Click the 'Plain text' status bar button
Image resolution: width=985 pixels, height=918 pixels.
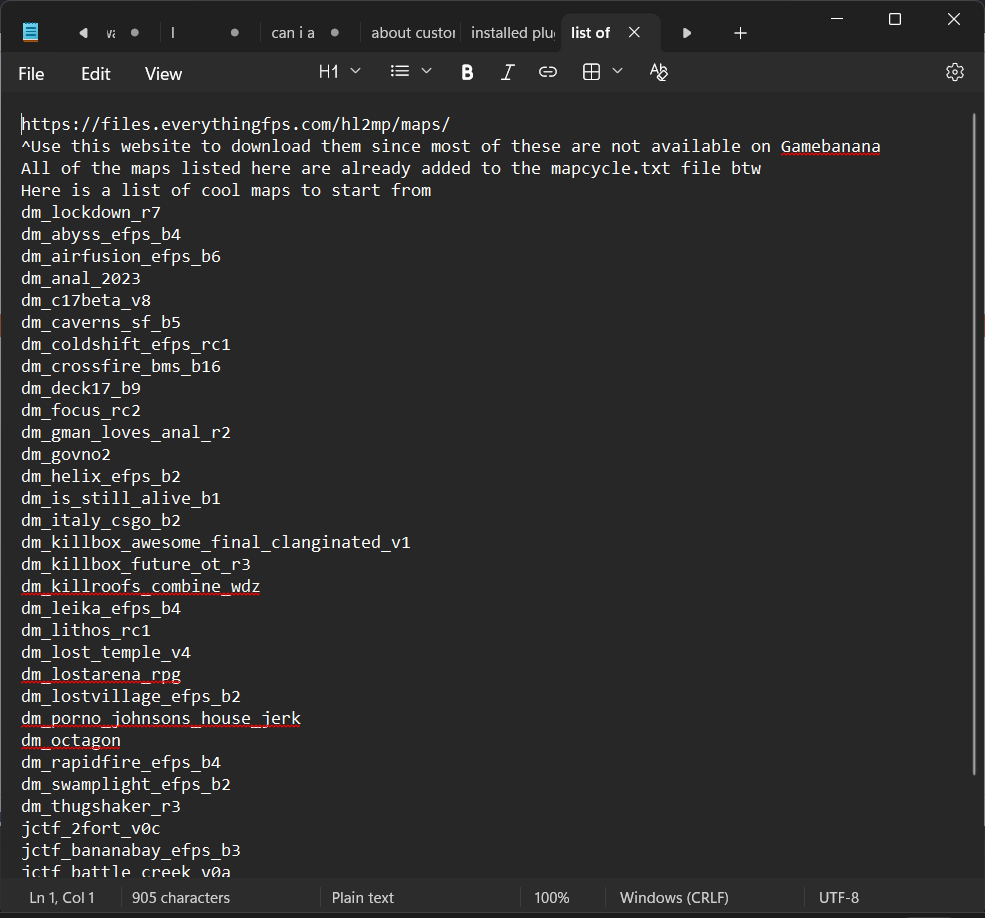pyautogui.click(x=363, y=898)
